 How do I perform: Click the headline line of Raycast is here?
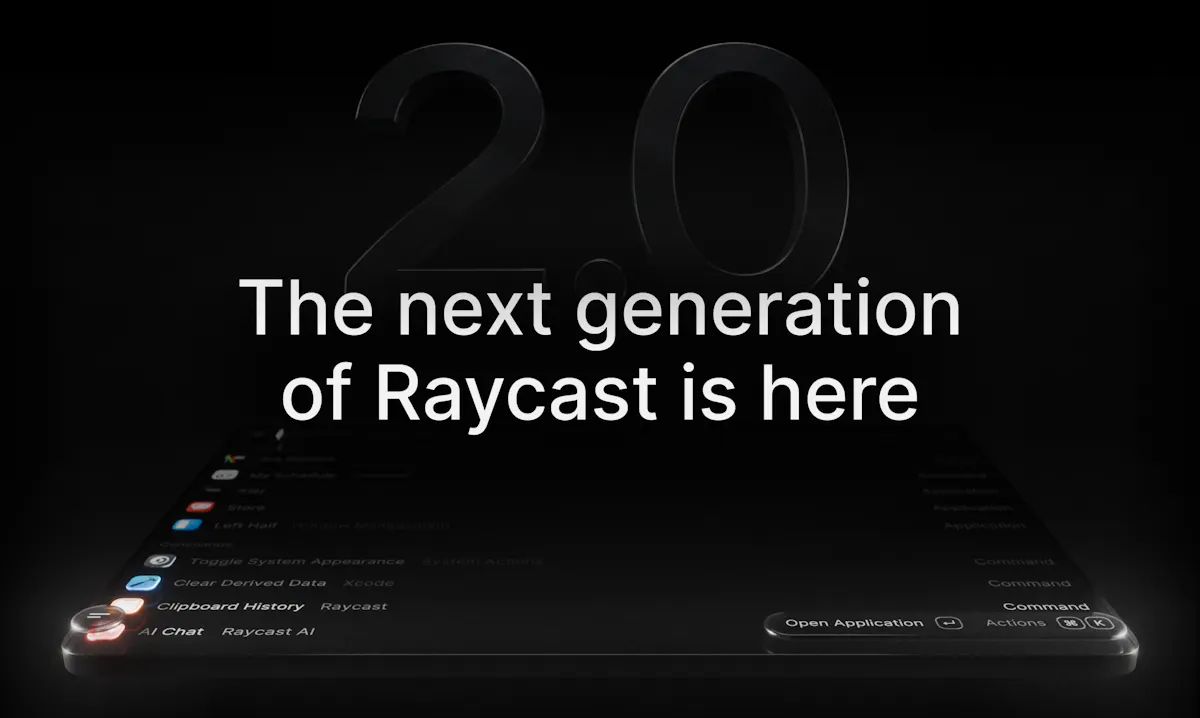pyautogui.click(x=600, y=395)
